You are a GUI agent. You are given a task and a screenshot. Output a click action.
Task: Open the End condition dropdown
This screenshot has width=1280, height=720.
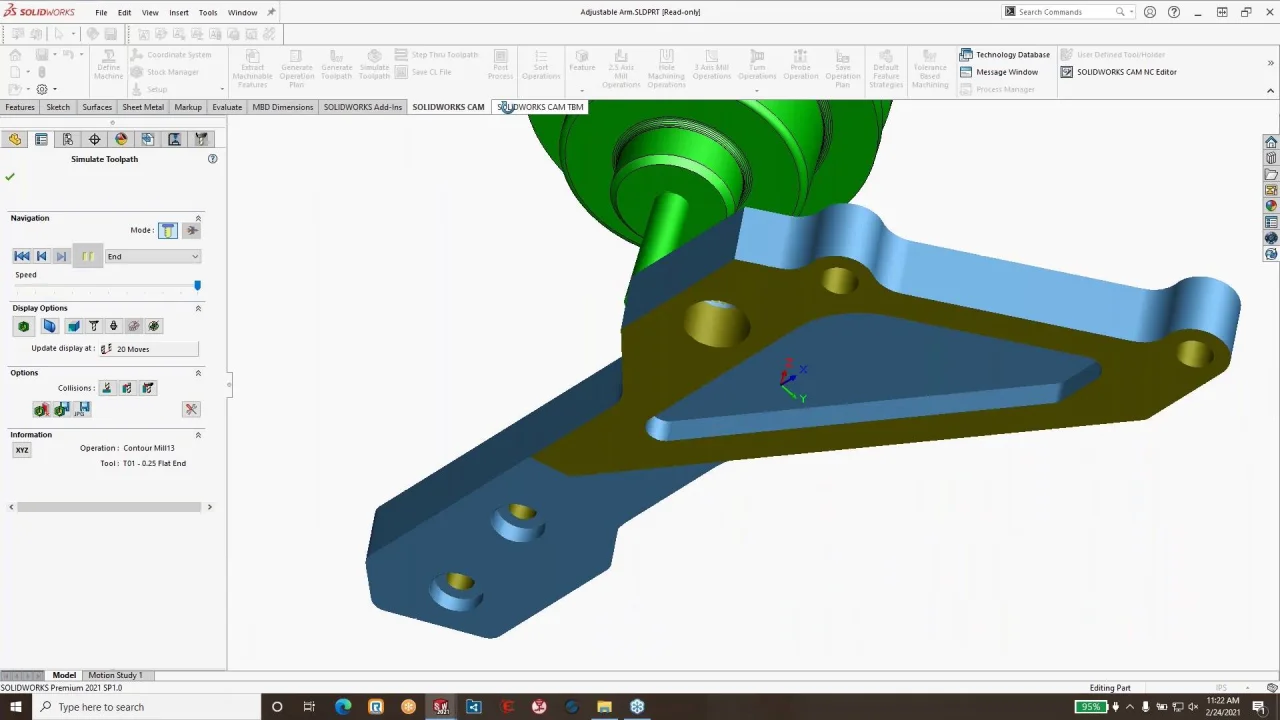pyautogui.click(x=153, y=257)
